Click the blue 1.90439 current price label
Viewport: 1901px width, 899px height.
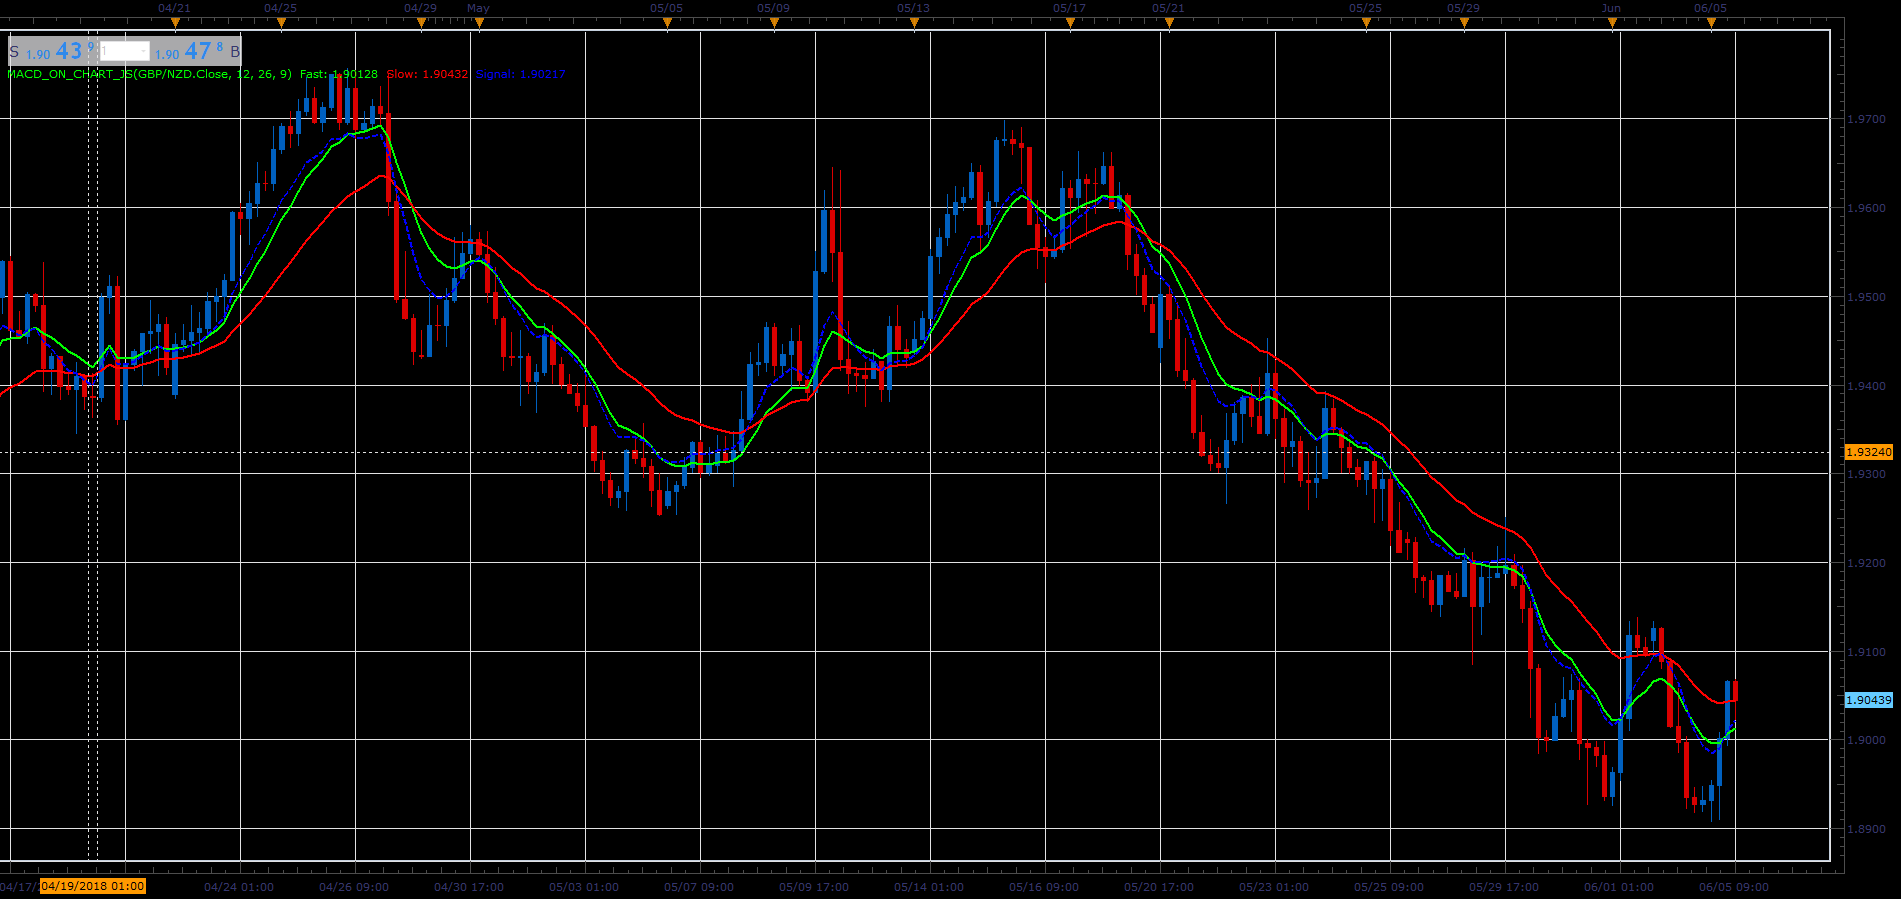point(1868,700)
